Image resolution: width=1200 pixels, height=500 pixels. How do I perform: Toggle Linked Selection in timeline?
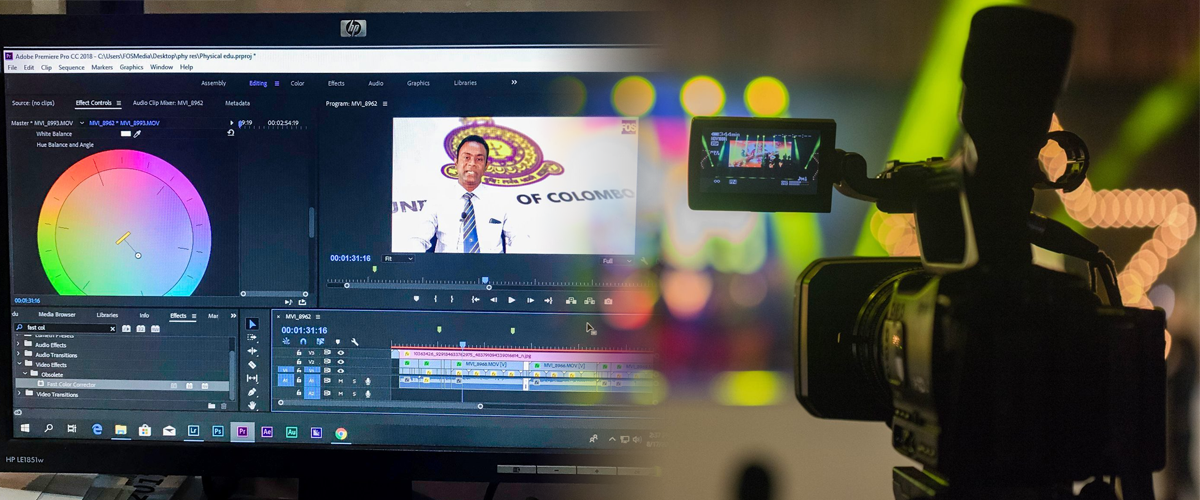tap(320, 341)
